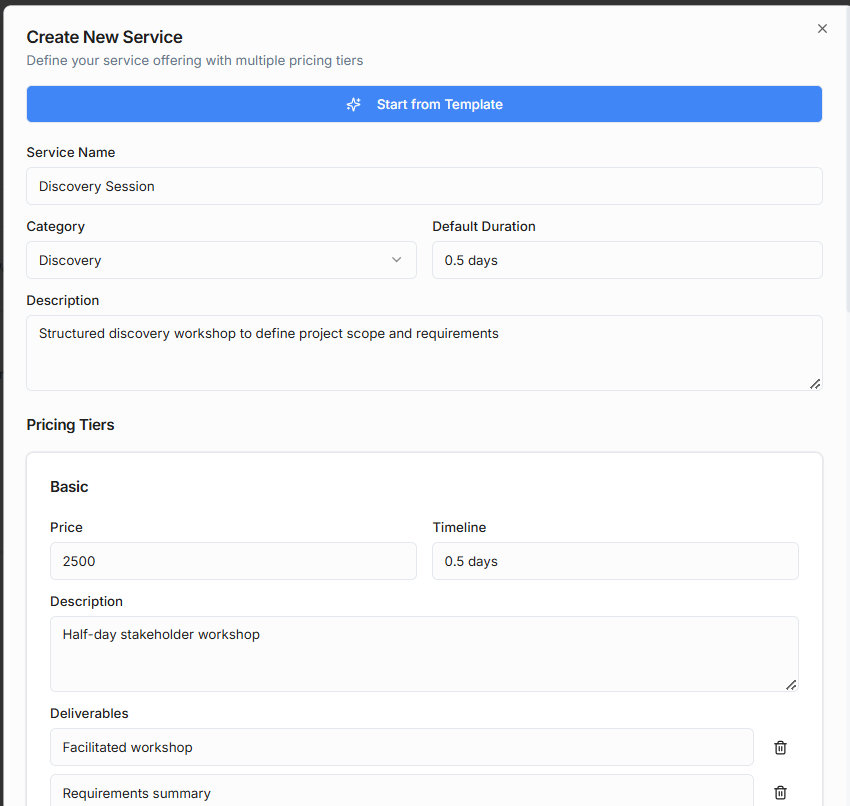
Task: Remove the Requirements summary deliverable using trash icon
Action: pos(780,792)
